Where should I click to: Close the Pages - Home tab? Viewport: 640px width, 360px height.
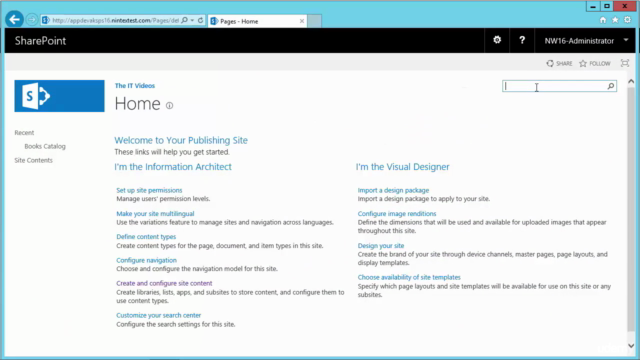[x=302, y=21]
